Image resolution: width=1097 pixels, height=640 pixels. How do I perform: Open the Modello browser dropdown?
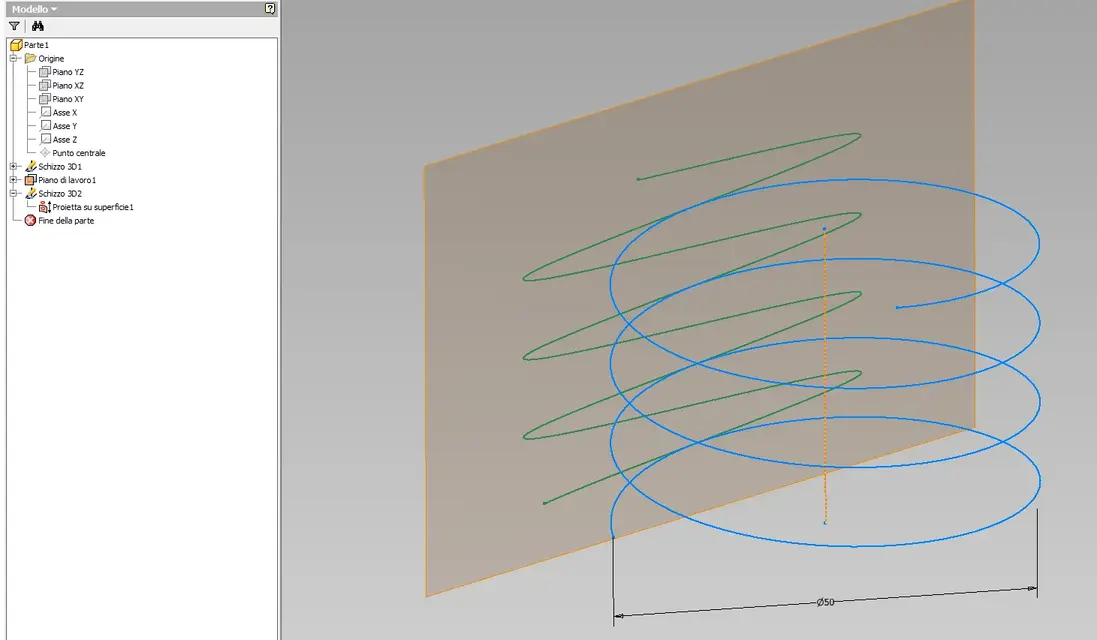coord(34,9)
